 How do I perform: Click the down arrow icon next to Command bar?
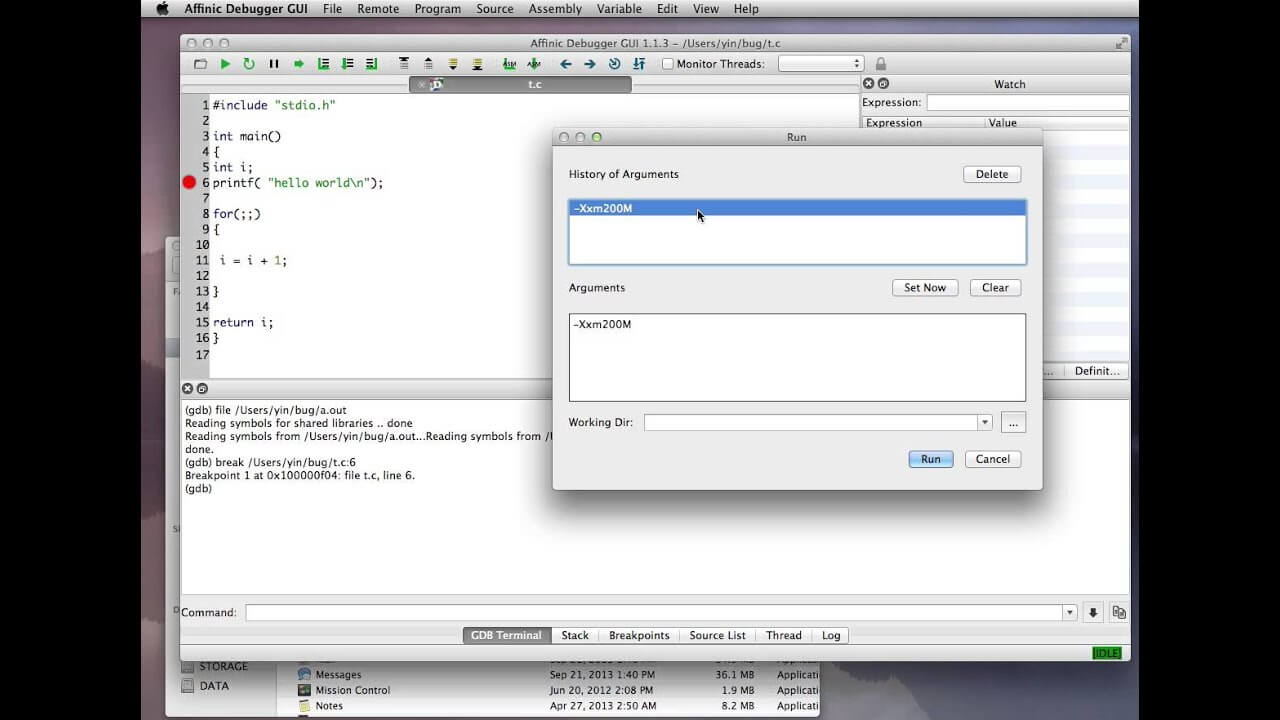pos(1095,612)
